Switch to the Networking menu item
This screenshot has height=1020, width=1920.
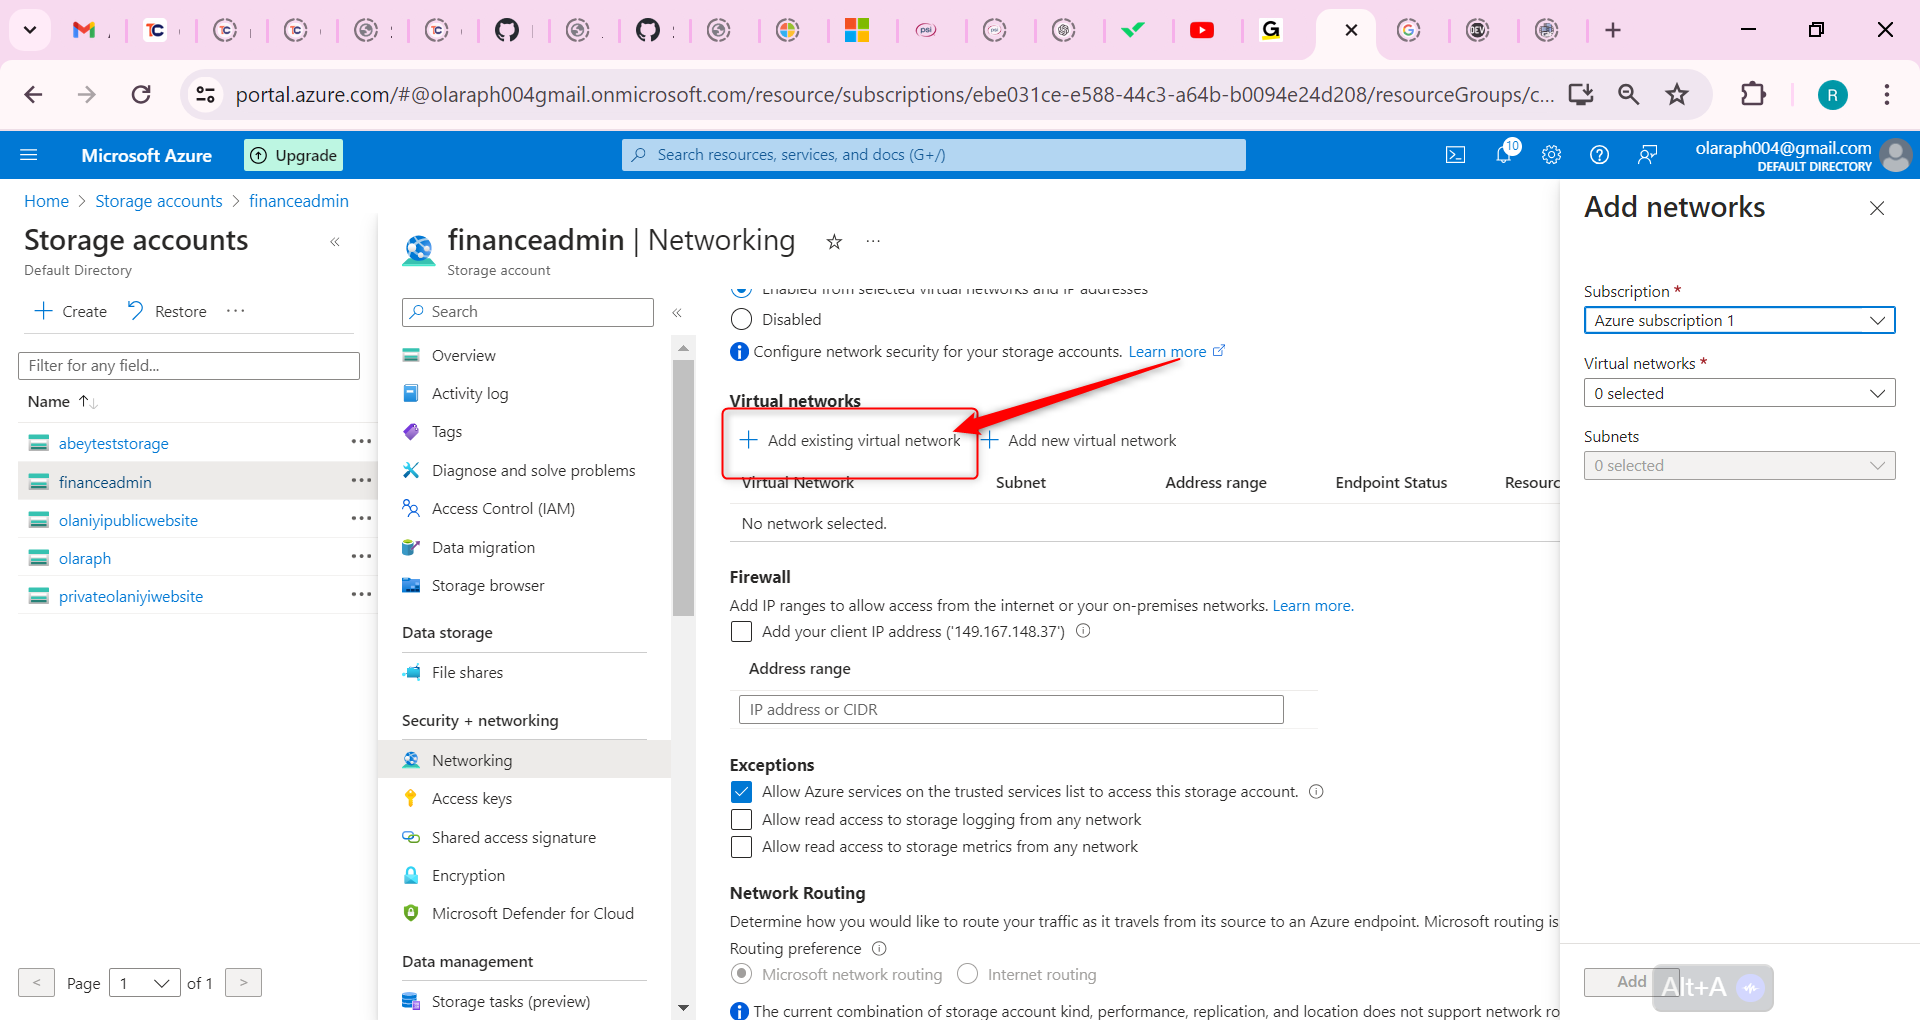[x=472, y=760]
